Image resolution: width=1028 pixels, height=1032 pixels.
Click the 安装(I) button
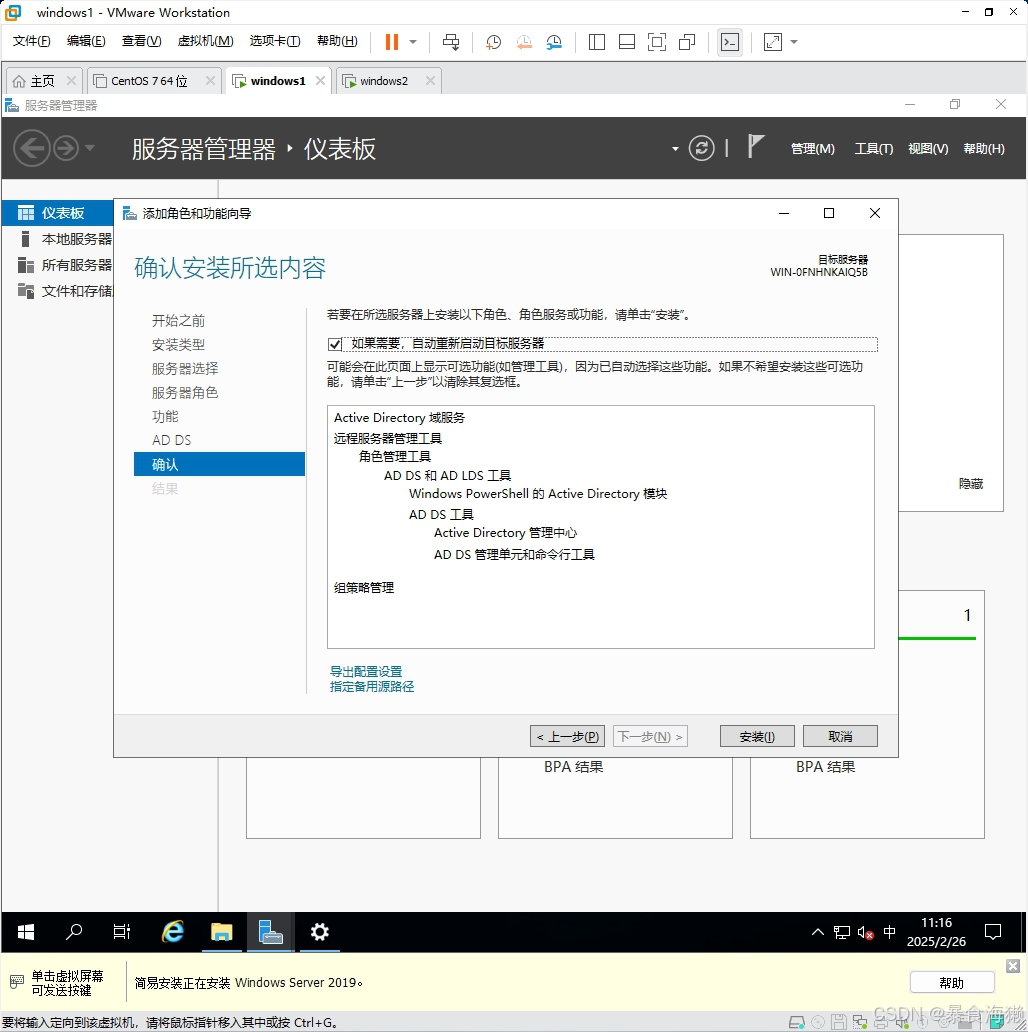click(x=758, y=736)
